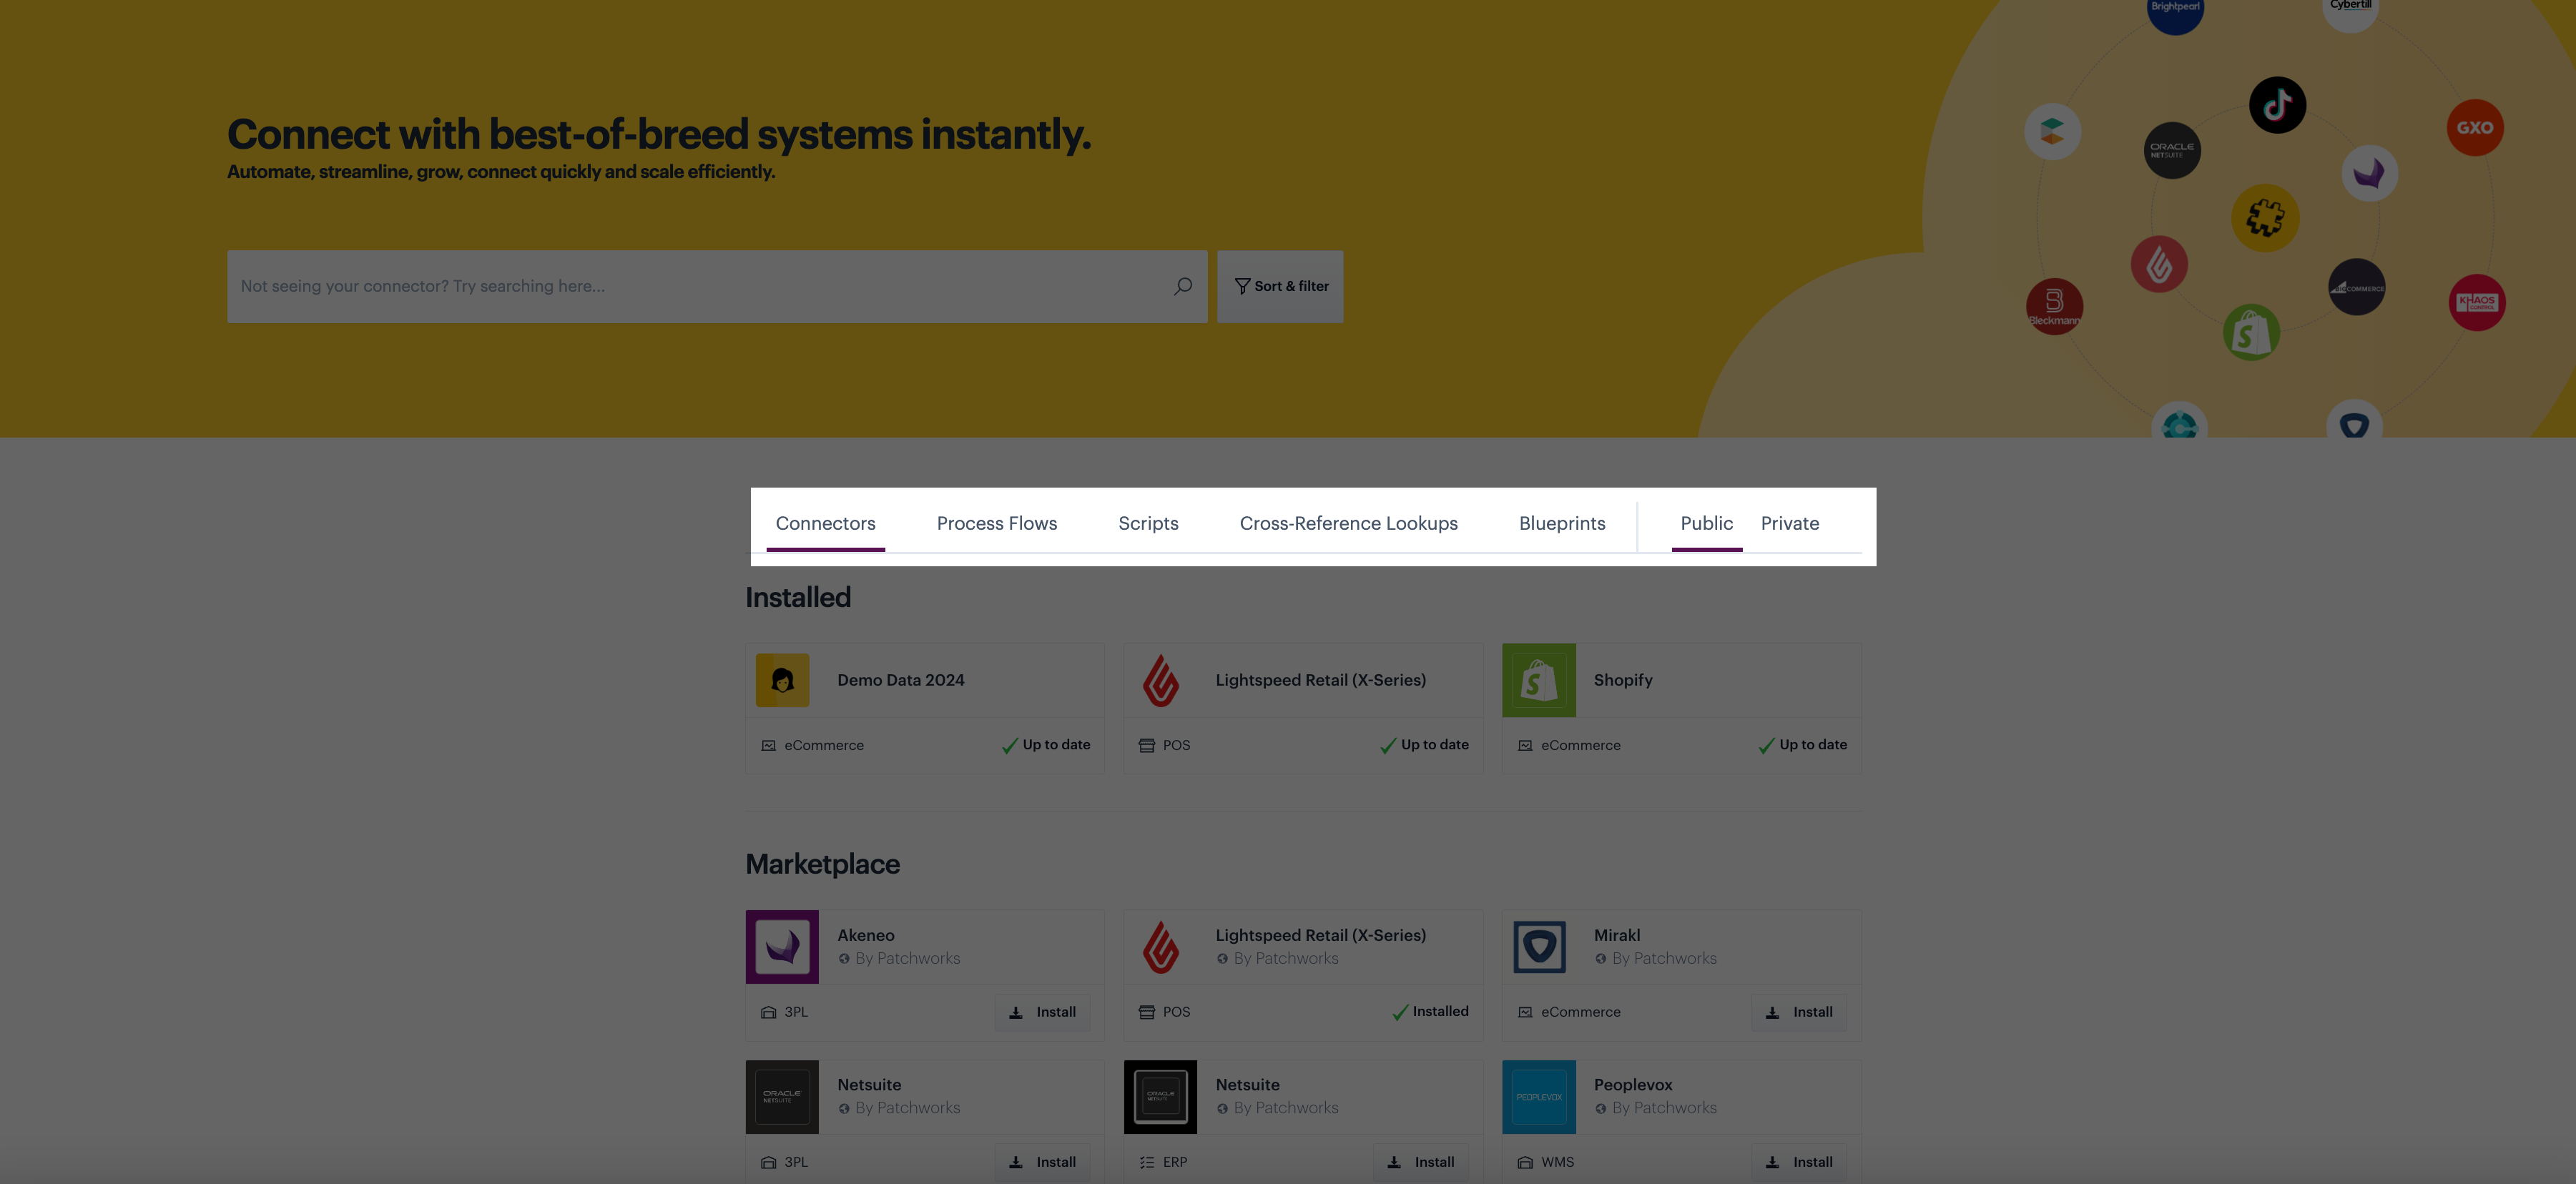Image resolution: width=2576 pixels, height=1184 pixels.
Task: Open installed Lightspeed Retail (X-Series) logo
Action: point(1160,680)
